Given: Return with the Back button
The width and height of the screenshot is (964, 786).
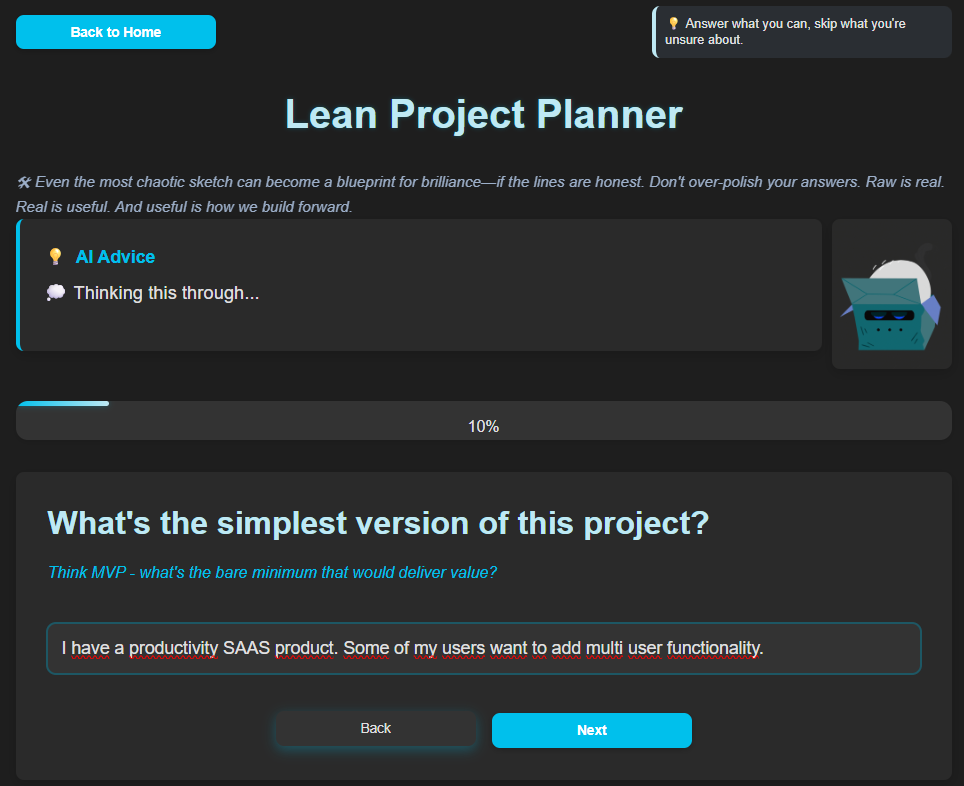Looking at the screenshot, I should pyautogui.click(x=376, y=728).
